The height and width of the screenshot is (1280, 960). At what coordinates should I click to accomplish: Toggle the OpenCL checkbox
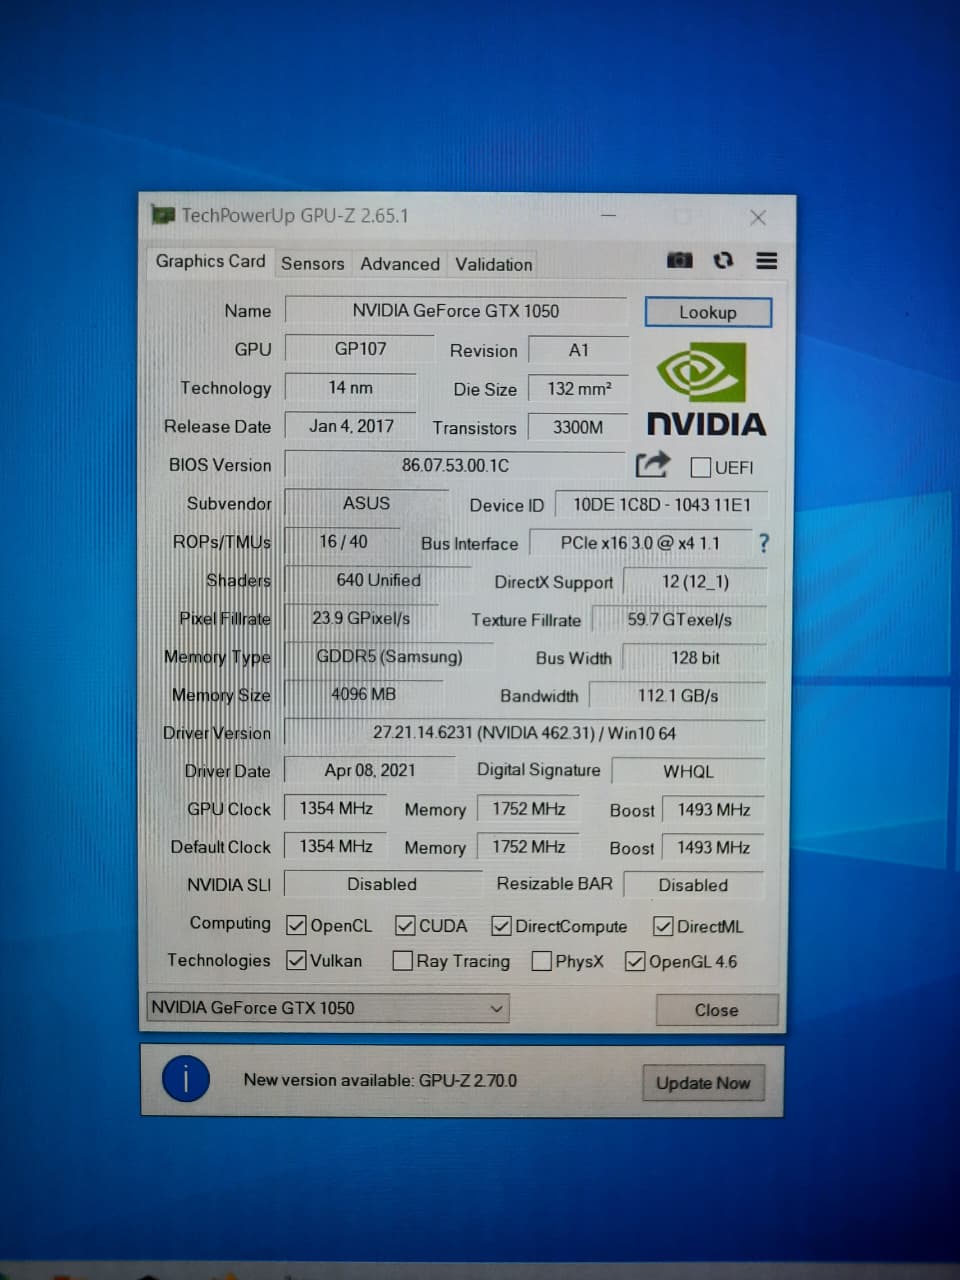(x=296, y=925)
